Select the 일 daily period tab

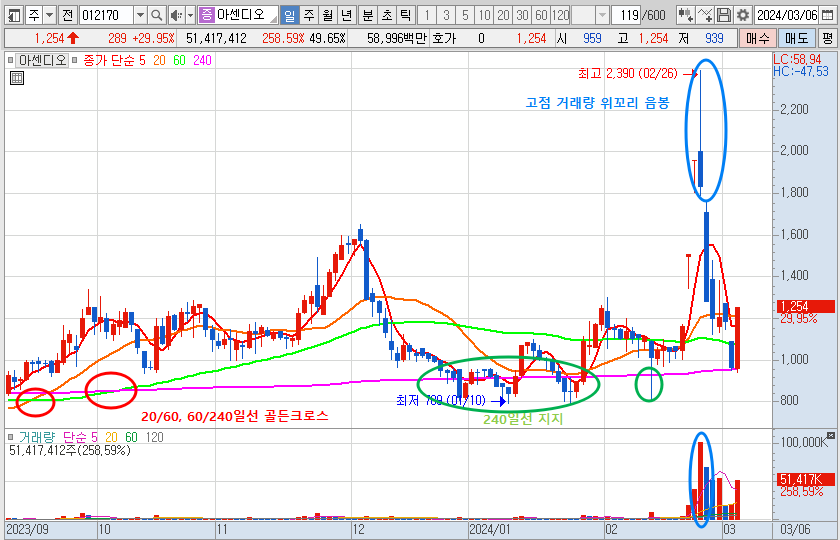click(289, 15)
